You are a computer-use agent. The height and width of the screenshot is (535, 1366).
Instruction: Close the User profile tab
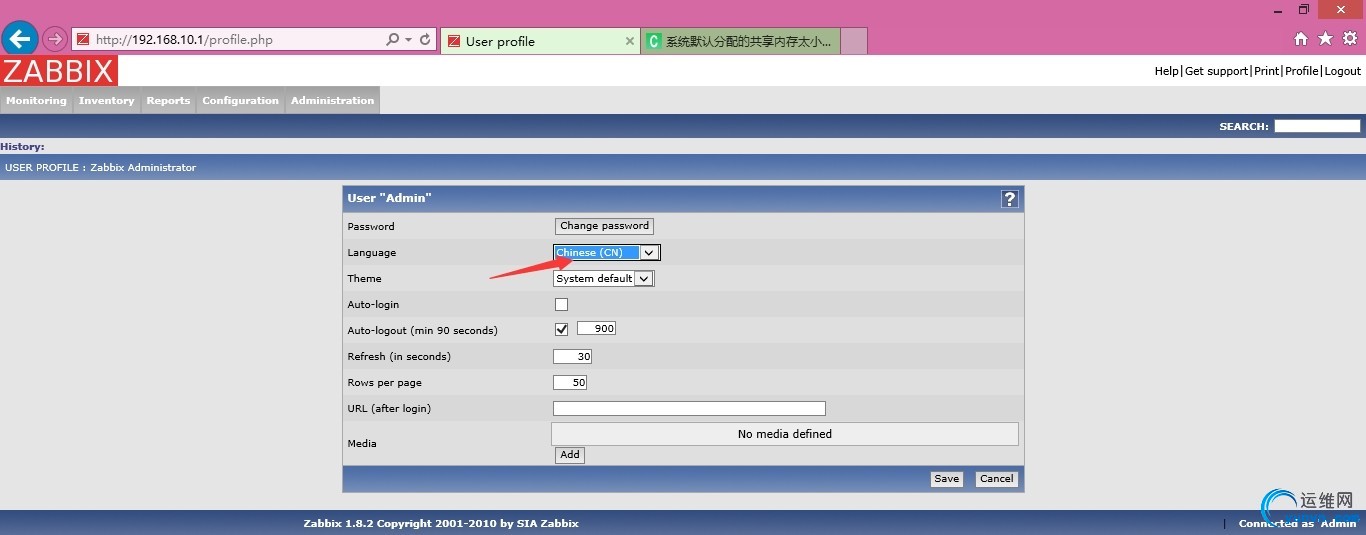point(629,41)
